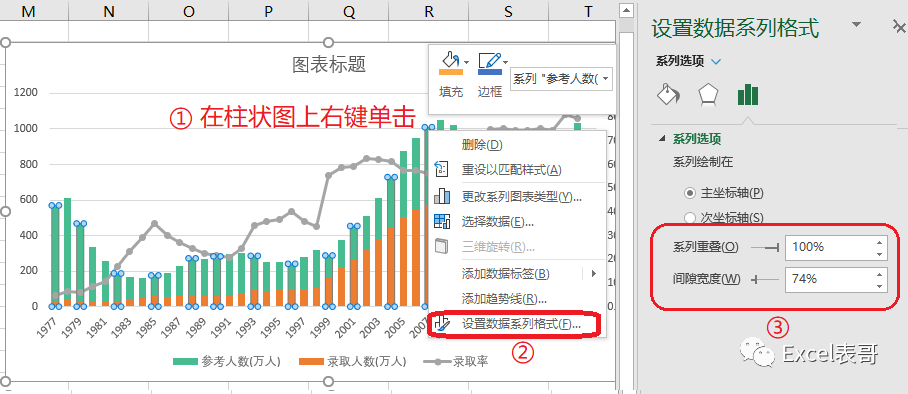Select column header P
The image size is (908, 394).
tap(268, 11)
